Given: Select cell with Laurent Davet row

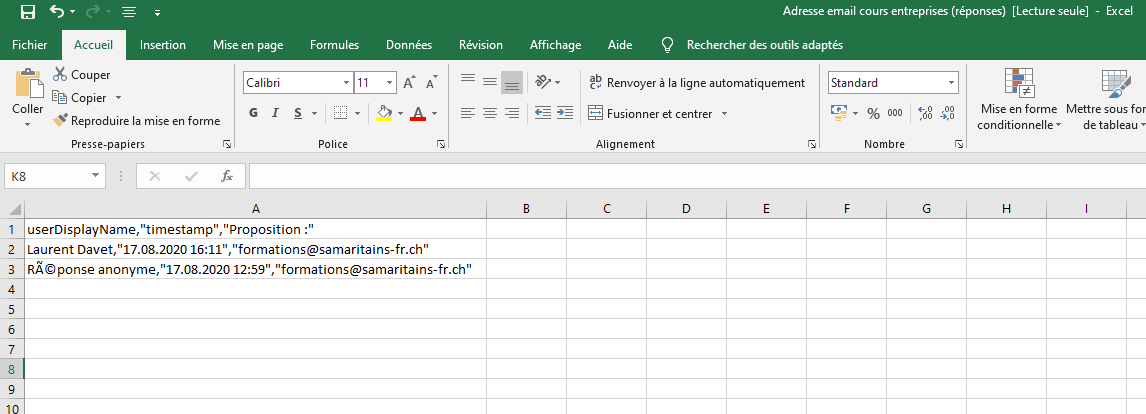Looking at the screenshot, I should (255, 249).
